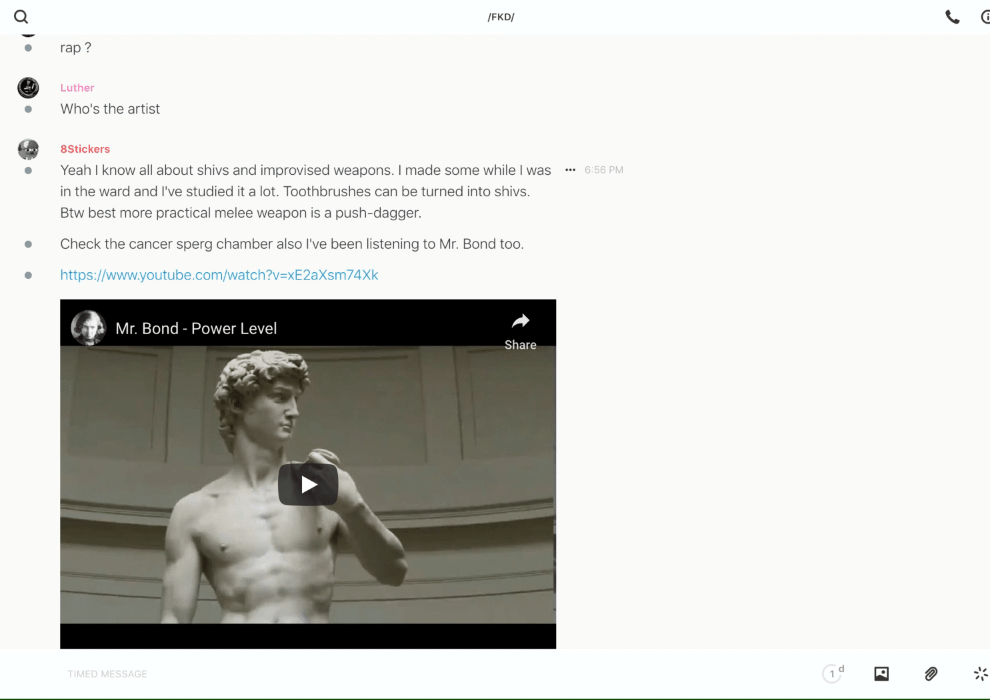Open the youtube.com link in the message
The width and height of the screenshot is (990, 700).
(219, 275)
